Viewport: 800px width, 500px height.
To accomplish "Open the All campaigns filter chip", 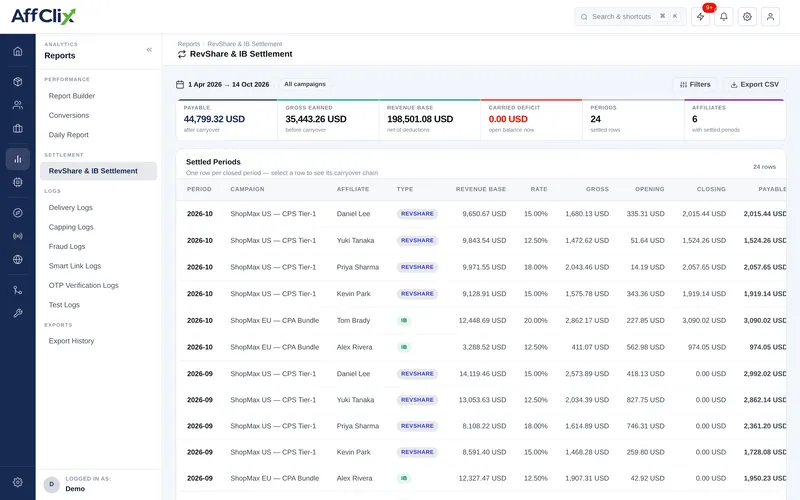I will point(305,84).
